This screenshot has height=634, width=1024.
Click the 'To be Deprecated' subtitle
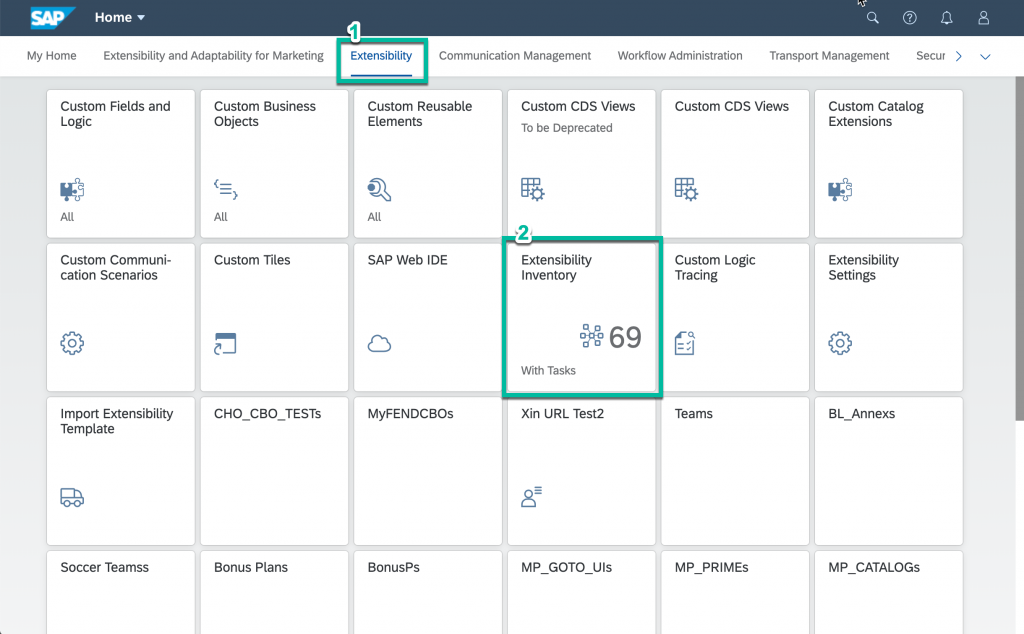pos(567,128)
